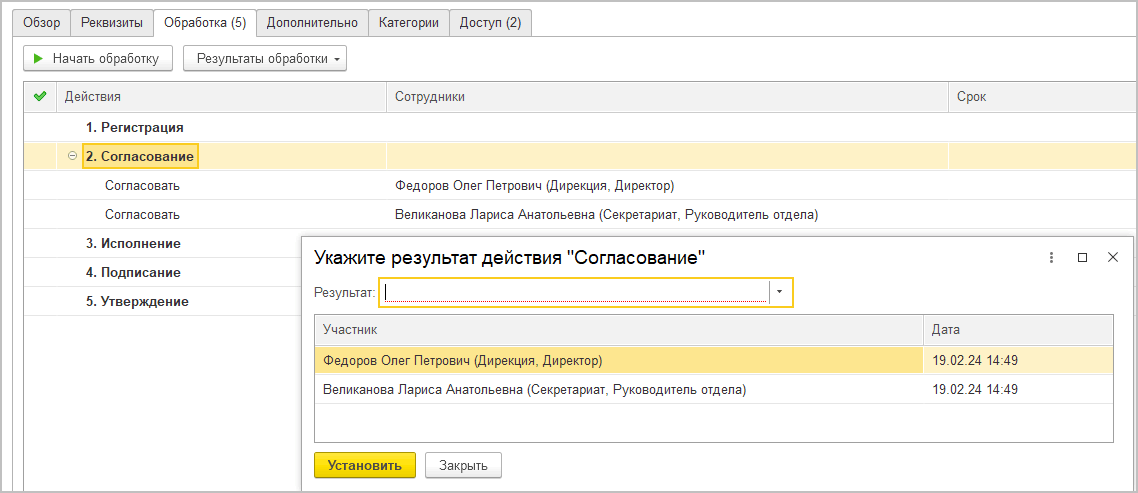
Task: Click the 'Срок' column header
Action: (x=971, y=96)
